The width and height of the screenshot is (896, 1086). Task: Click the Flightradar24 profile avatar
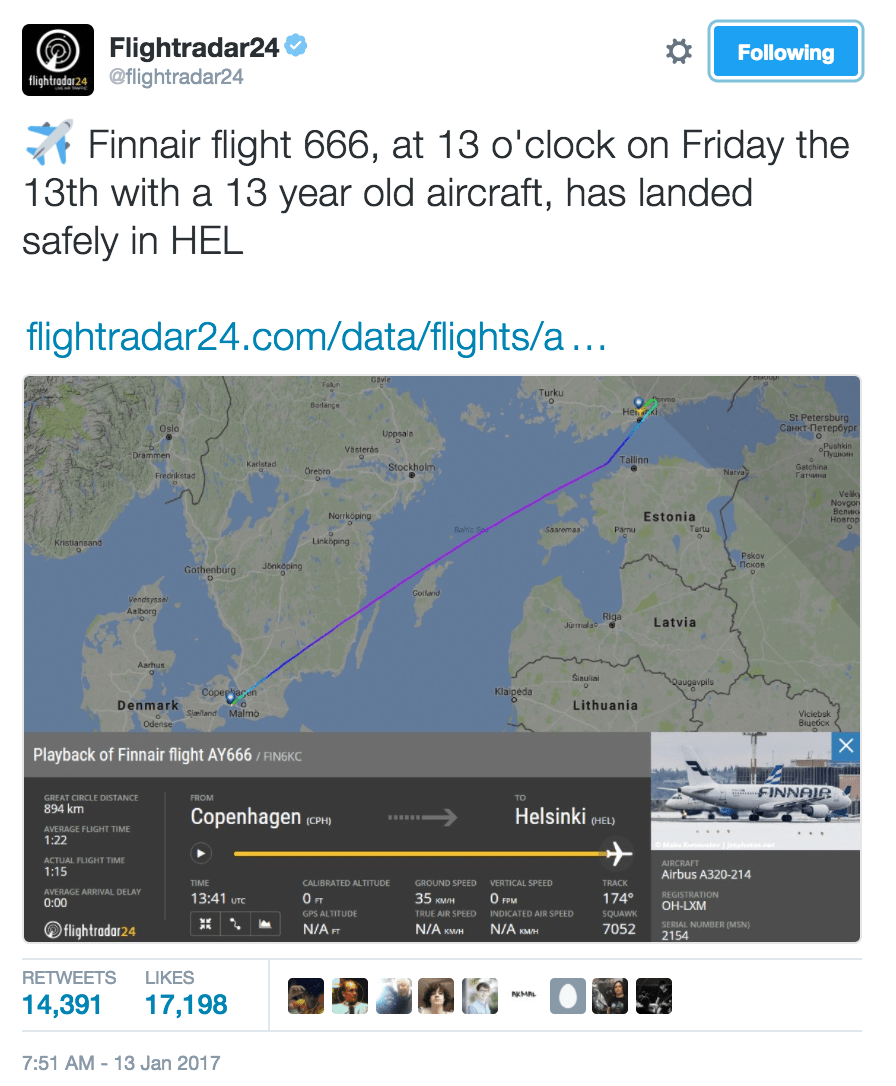[x=58, y=60]
